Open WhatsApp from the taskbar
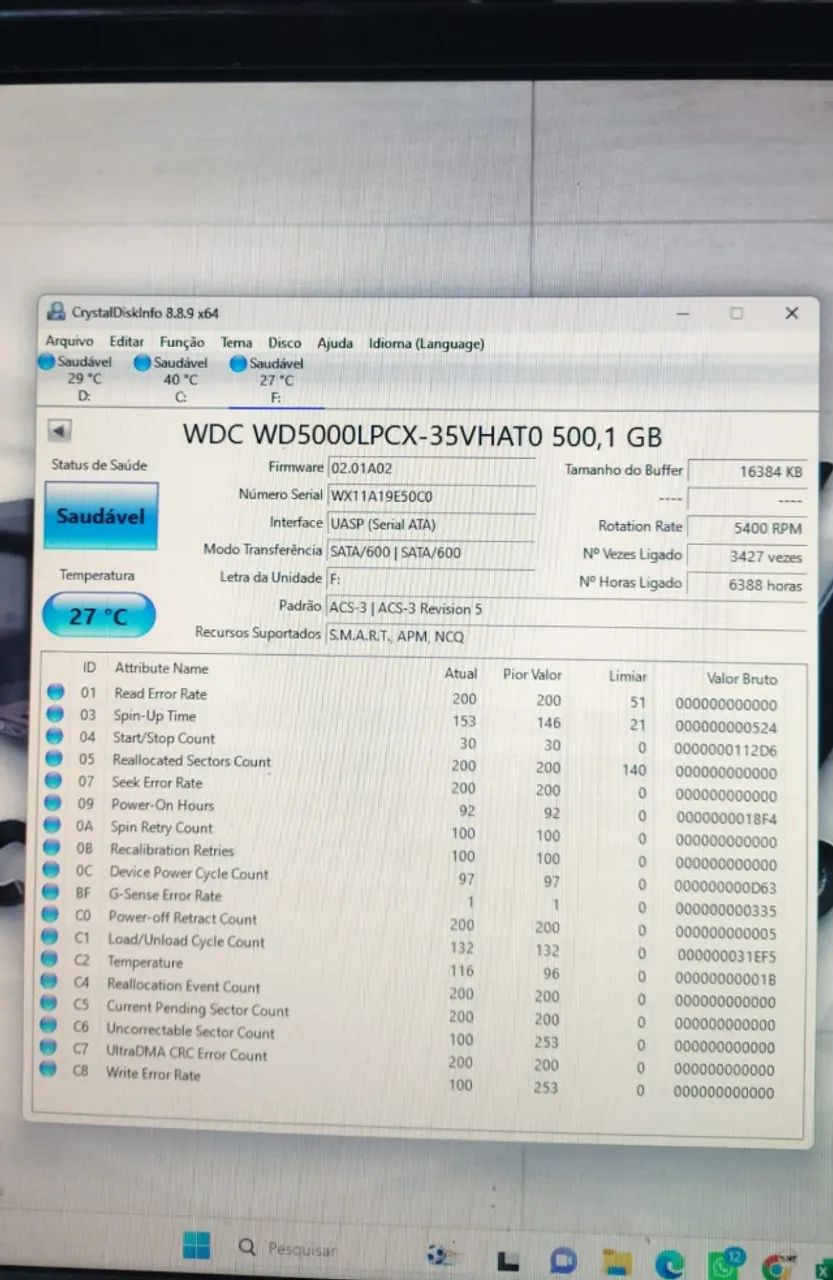The image size is (833, 1280). [x=723, y=1265]
